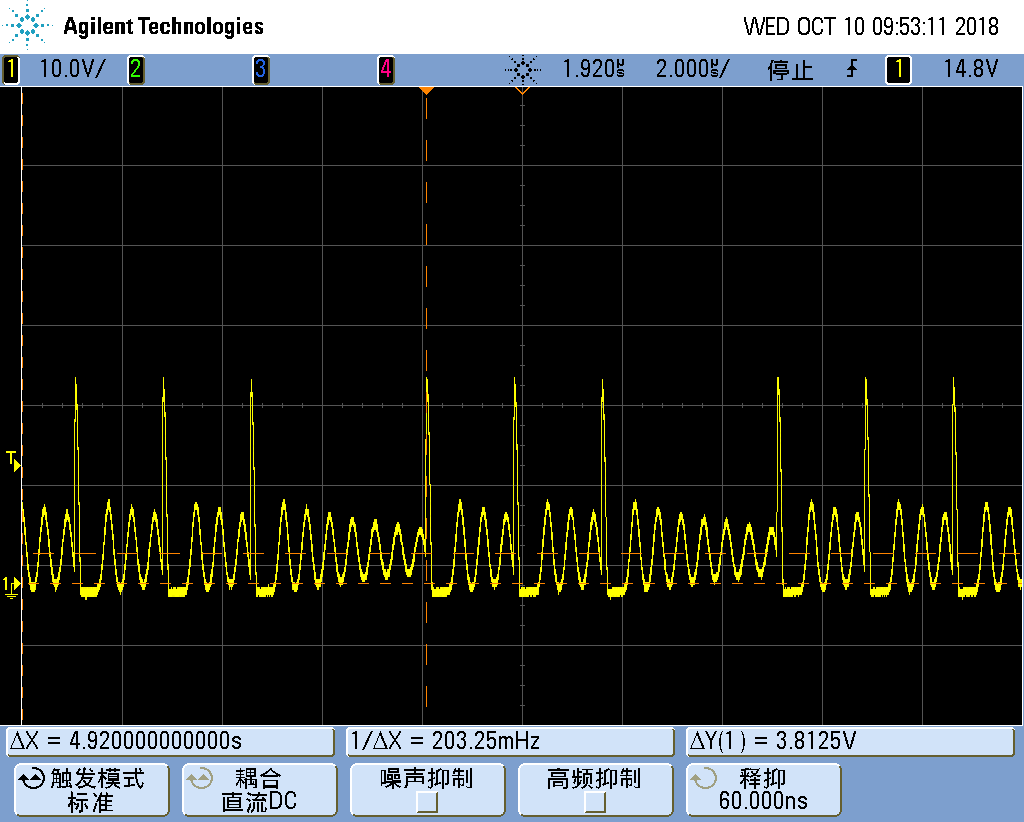Click the Agilent Technologies title text
Image resolution: width=1024 pixels, height=822 pixels.
(x=163, y=26)
